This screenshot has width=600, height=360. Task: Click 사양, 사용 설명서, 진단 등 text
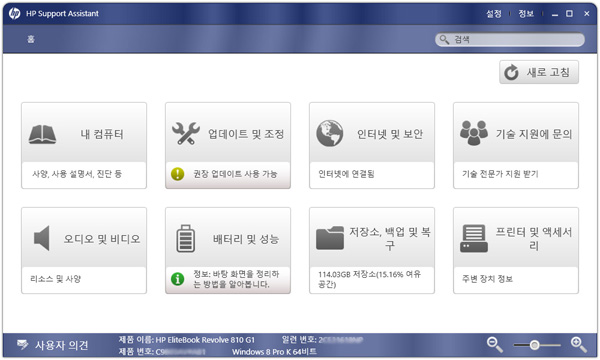point(77,174)
